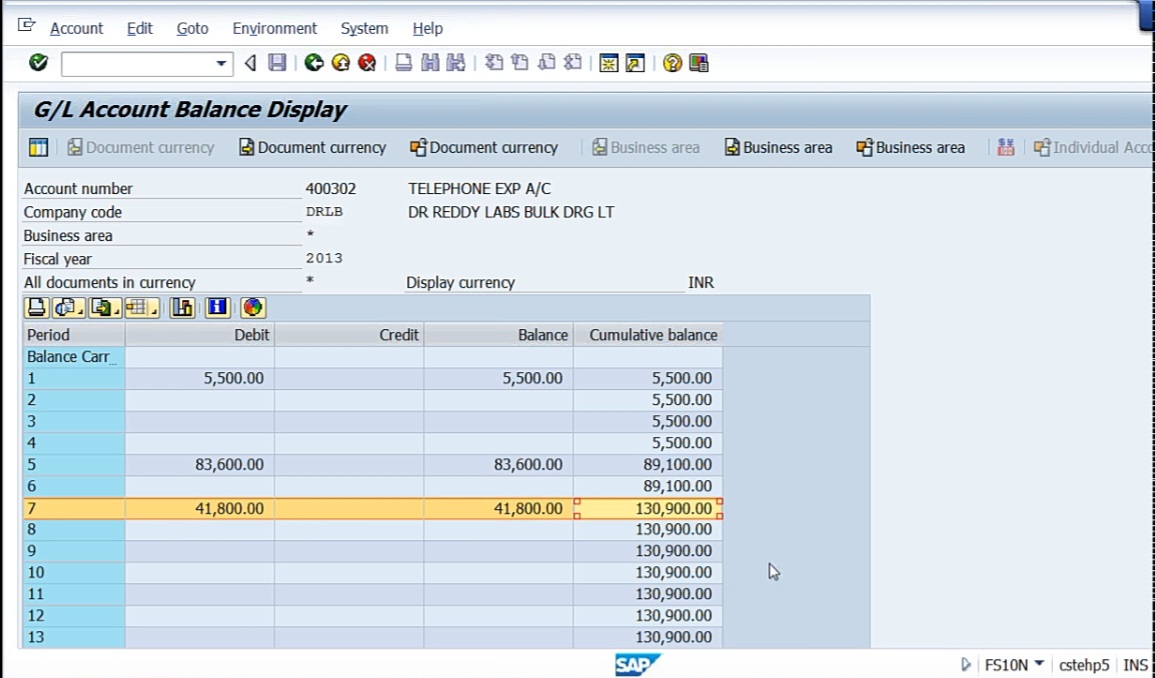The height and width of the screenshot is (678, 1155).
Task: Expand the status bar with the triangle
Action: (966, 665)
